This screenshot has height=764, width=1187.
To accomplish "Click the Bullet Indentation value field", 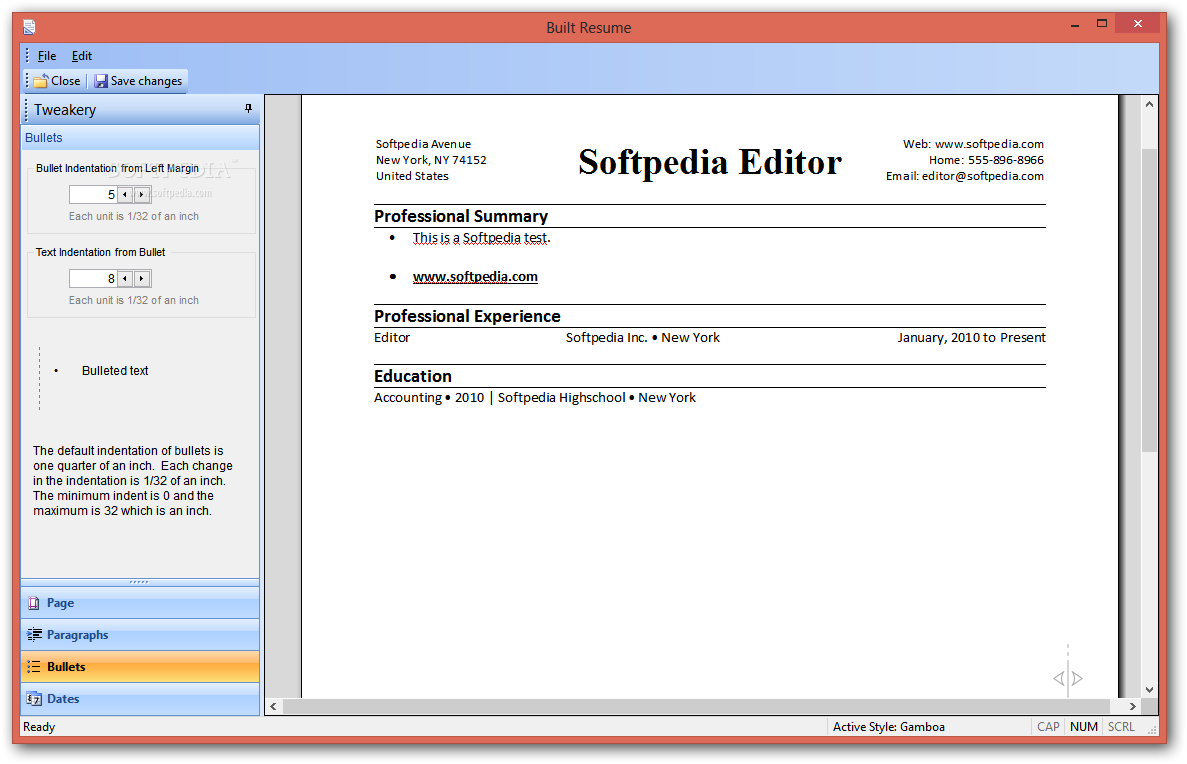I will click(x=92, y=195).
